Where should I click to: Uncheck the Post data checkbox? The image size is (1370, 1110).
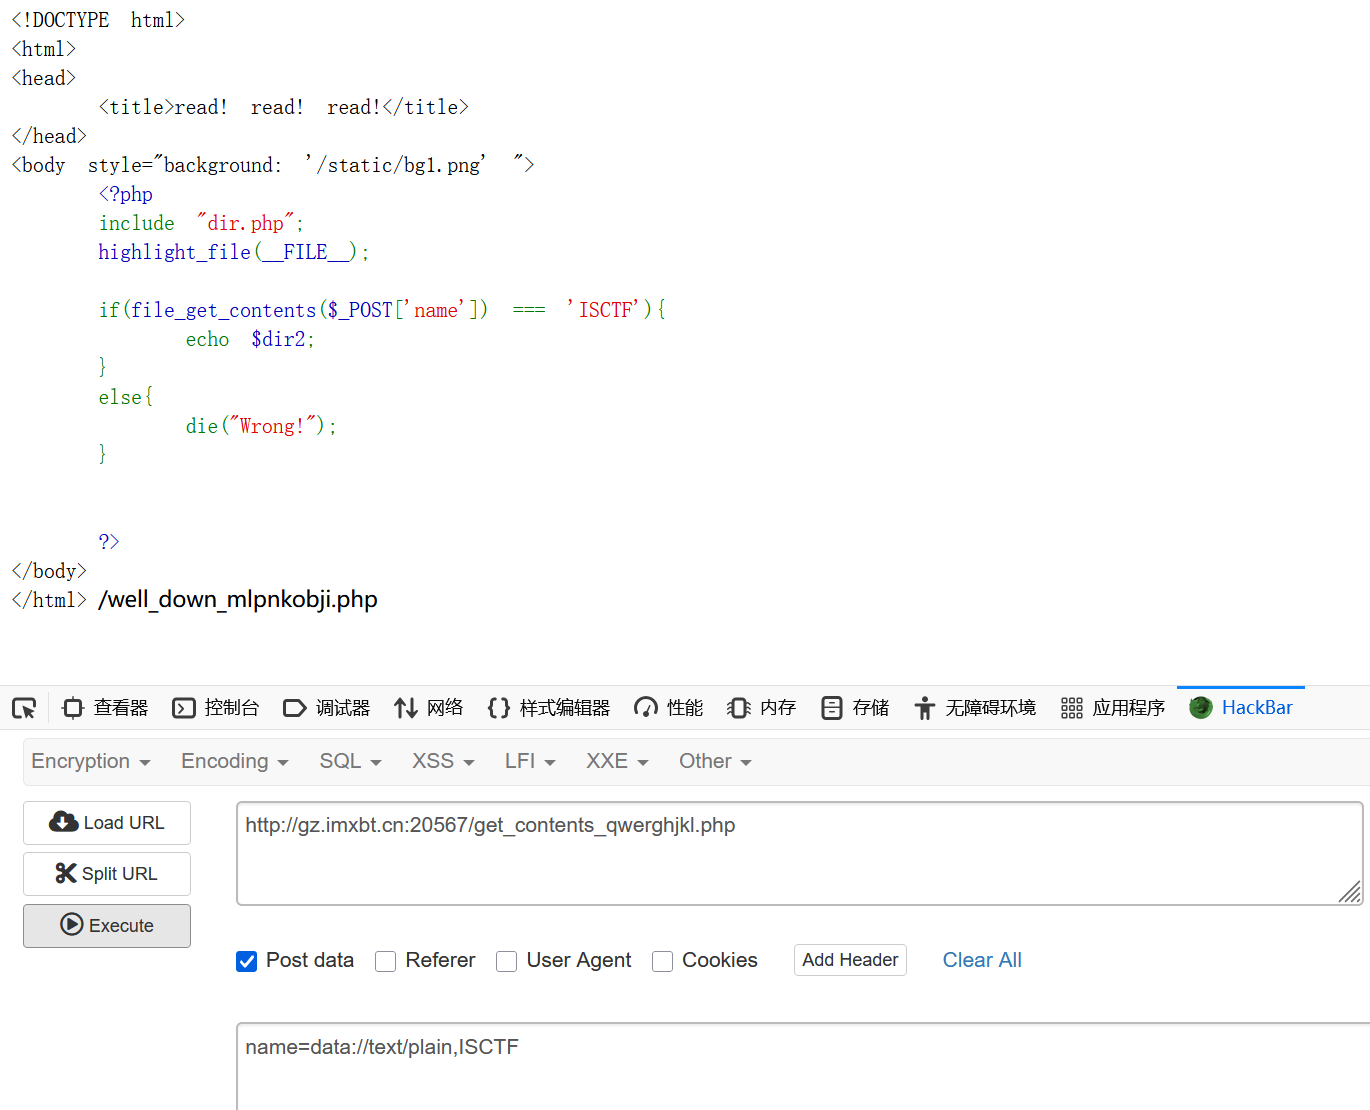point(247,961)
